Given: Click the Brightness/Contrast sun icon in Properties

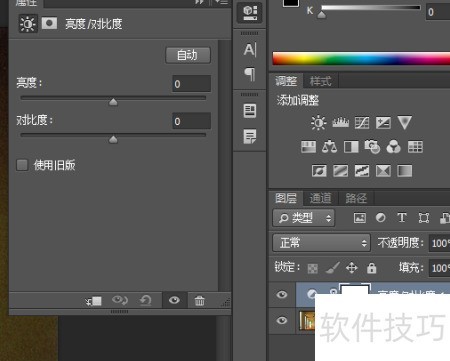Looking at the screenshot, I should (x=28, y=24).
